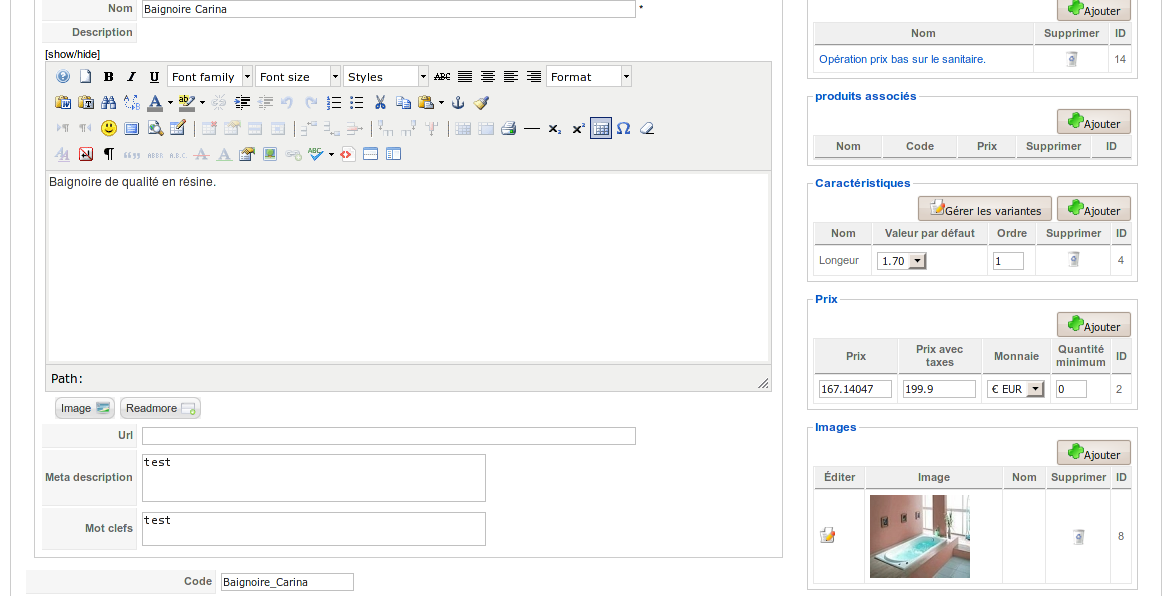1166x596 pixels.
Task: Click the bathtub image thumbnail
Action: 920,536
